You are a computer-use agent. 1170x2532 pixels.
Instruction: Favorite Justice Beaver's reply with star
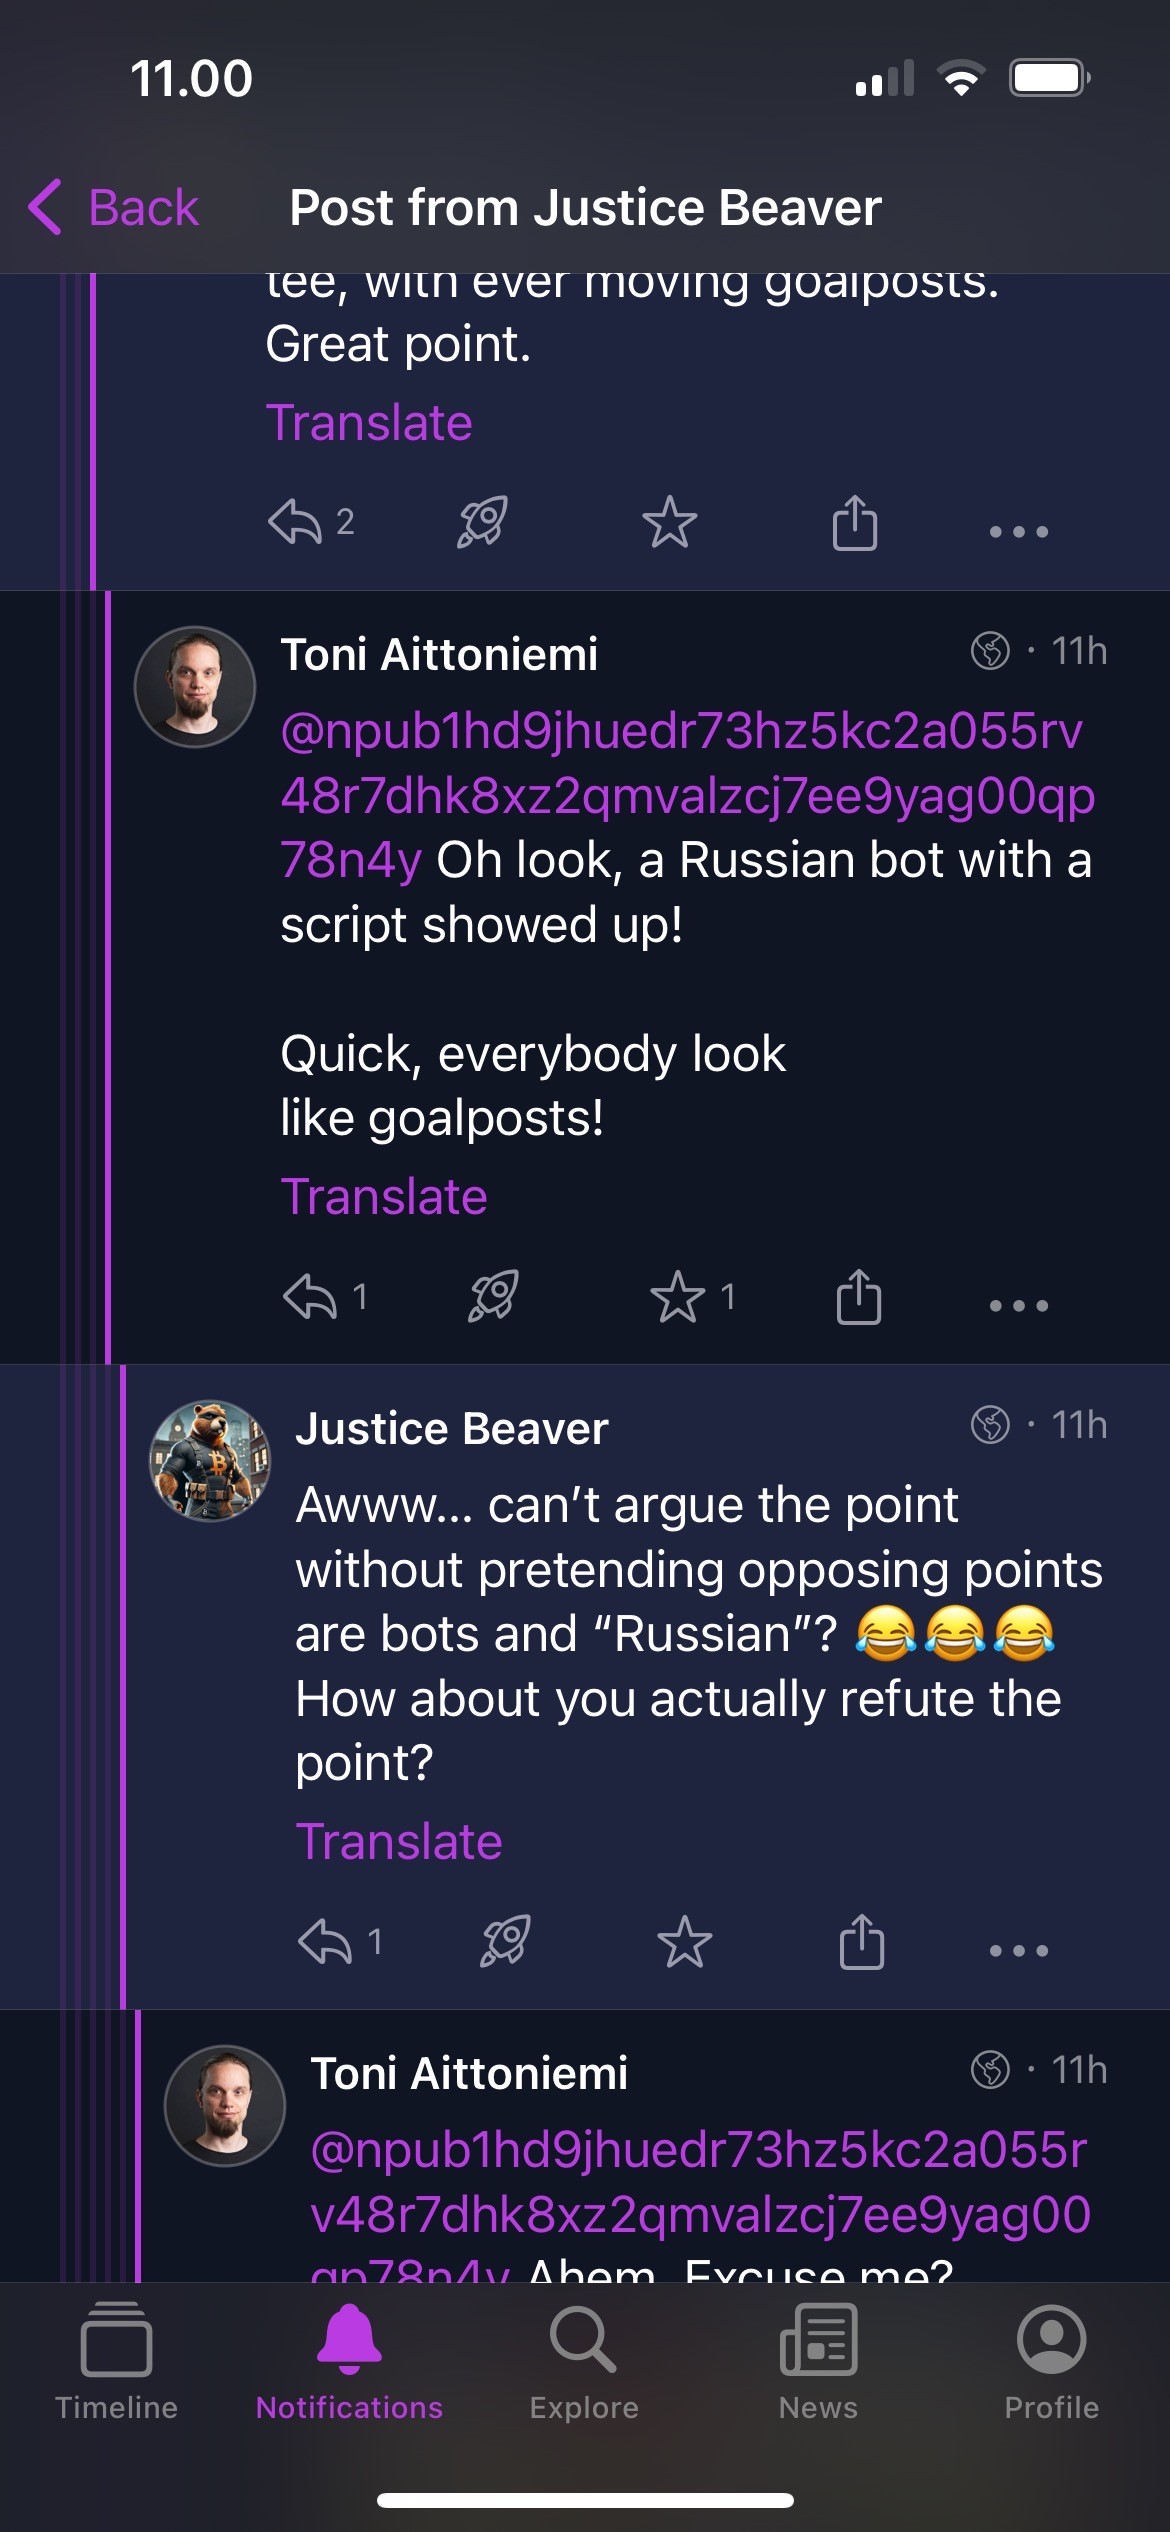pyautogui.click(x=684, y=1942)
